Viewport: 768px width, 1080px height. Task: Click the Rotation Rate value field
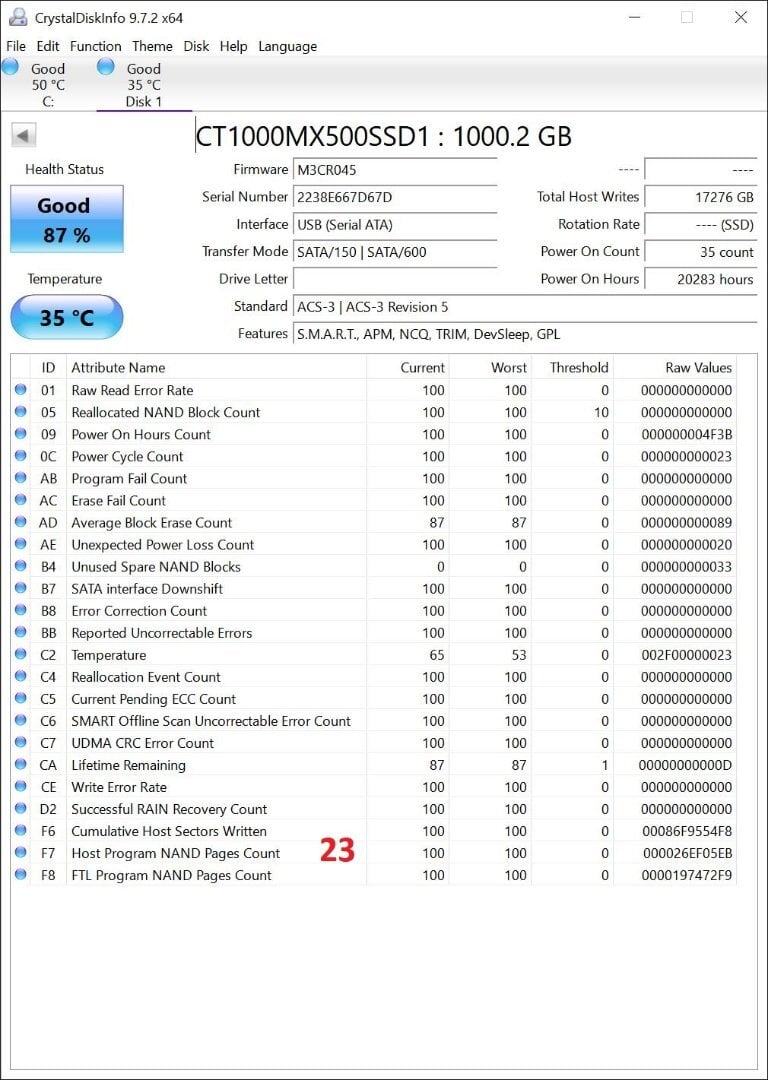700,225
